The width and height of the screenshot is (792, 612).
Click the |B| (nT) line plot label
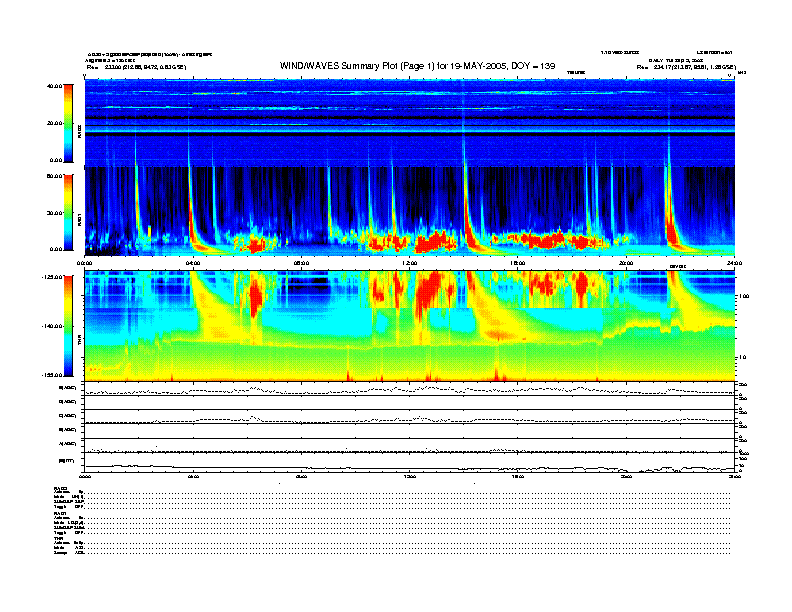coord(67,461)
